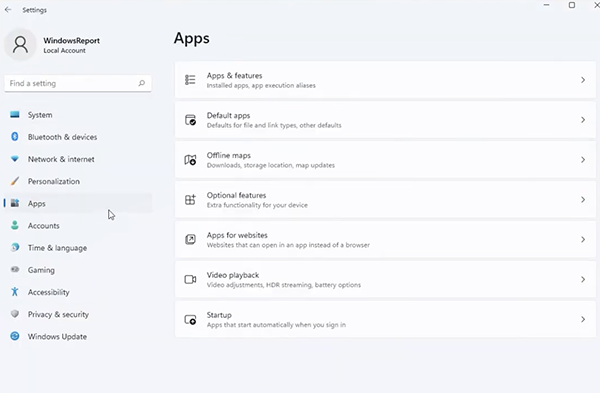Minimize the Settings window
600x393 pixels.
point(546,5)
